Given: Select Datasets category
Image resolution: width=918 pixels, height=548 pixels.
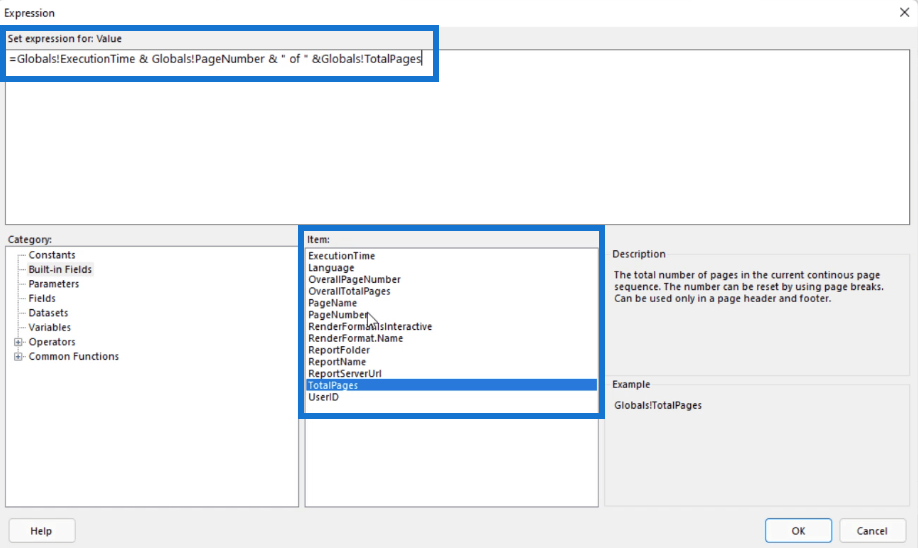Looking at the screenshot, I should pyautogui.click(x=48, y=313).
